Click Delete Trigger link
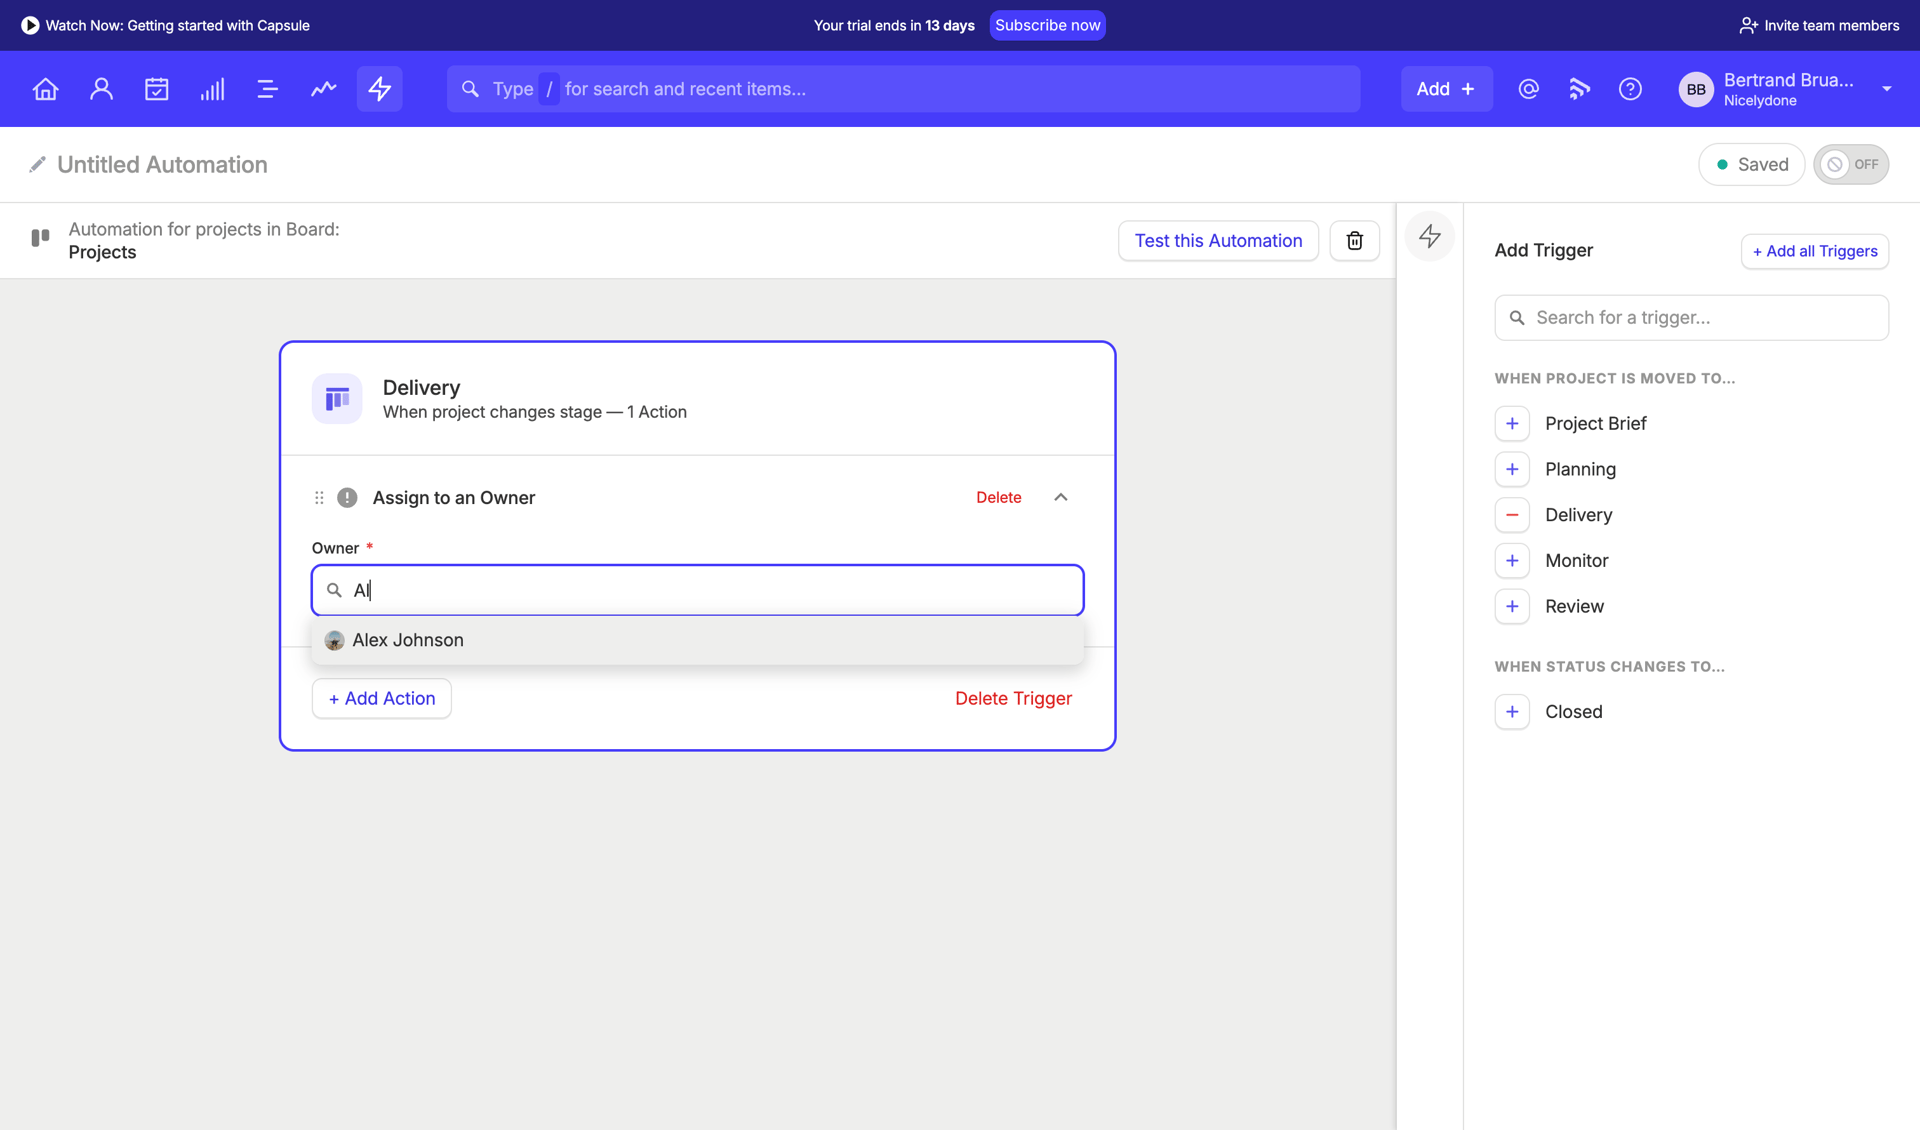Viewport: 1920px width, 1130px height. pos(1013,698)
